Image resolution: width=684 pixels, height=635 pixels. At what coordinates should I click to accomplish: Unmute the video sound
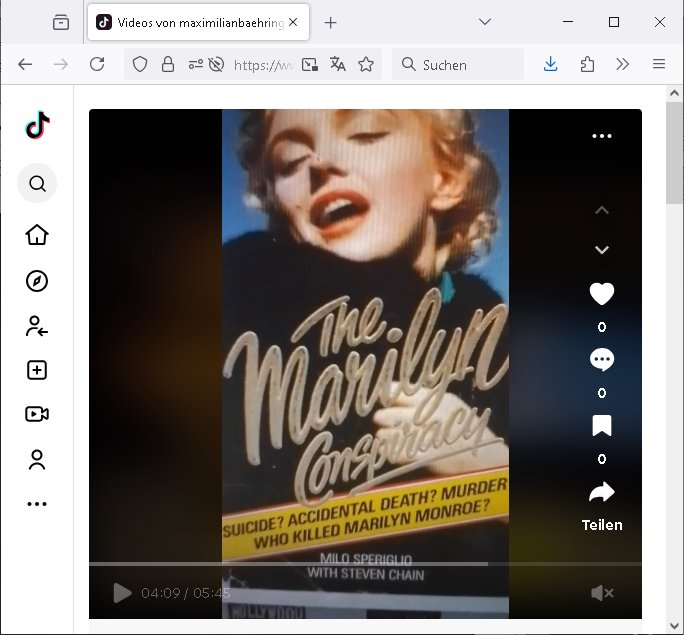(x=602, y=593)
